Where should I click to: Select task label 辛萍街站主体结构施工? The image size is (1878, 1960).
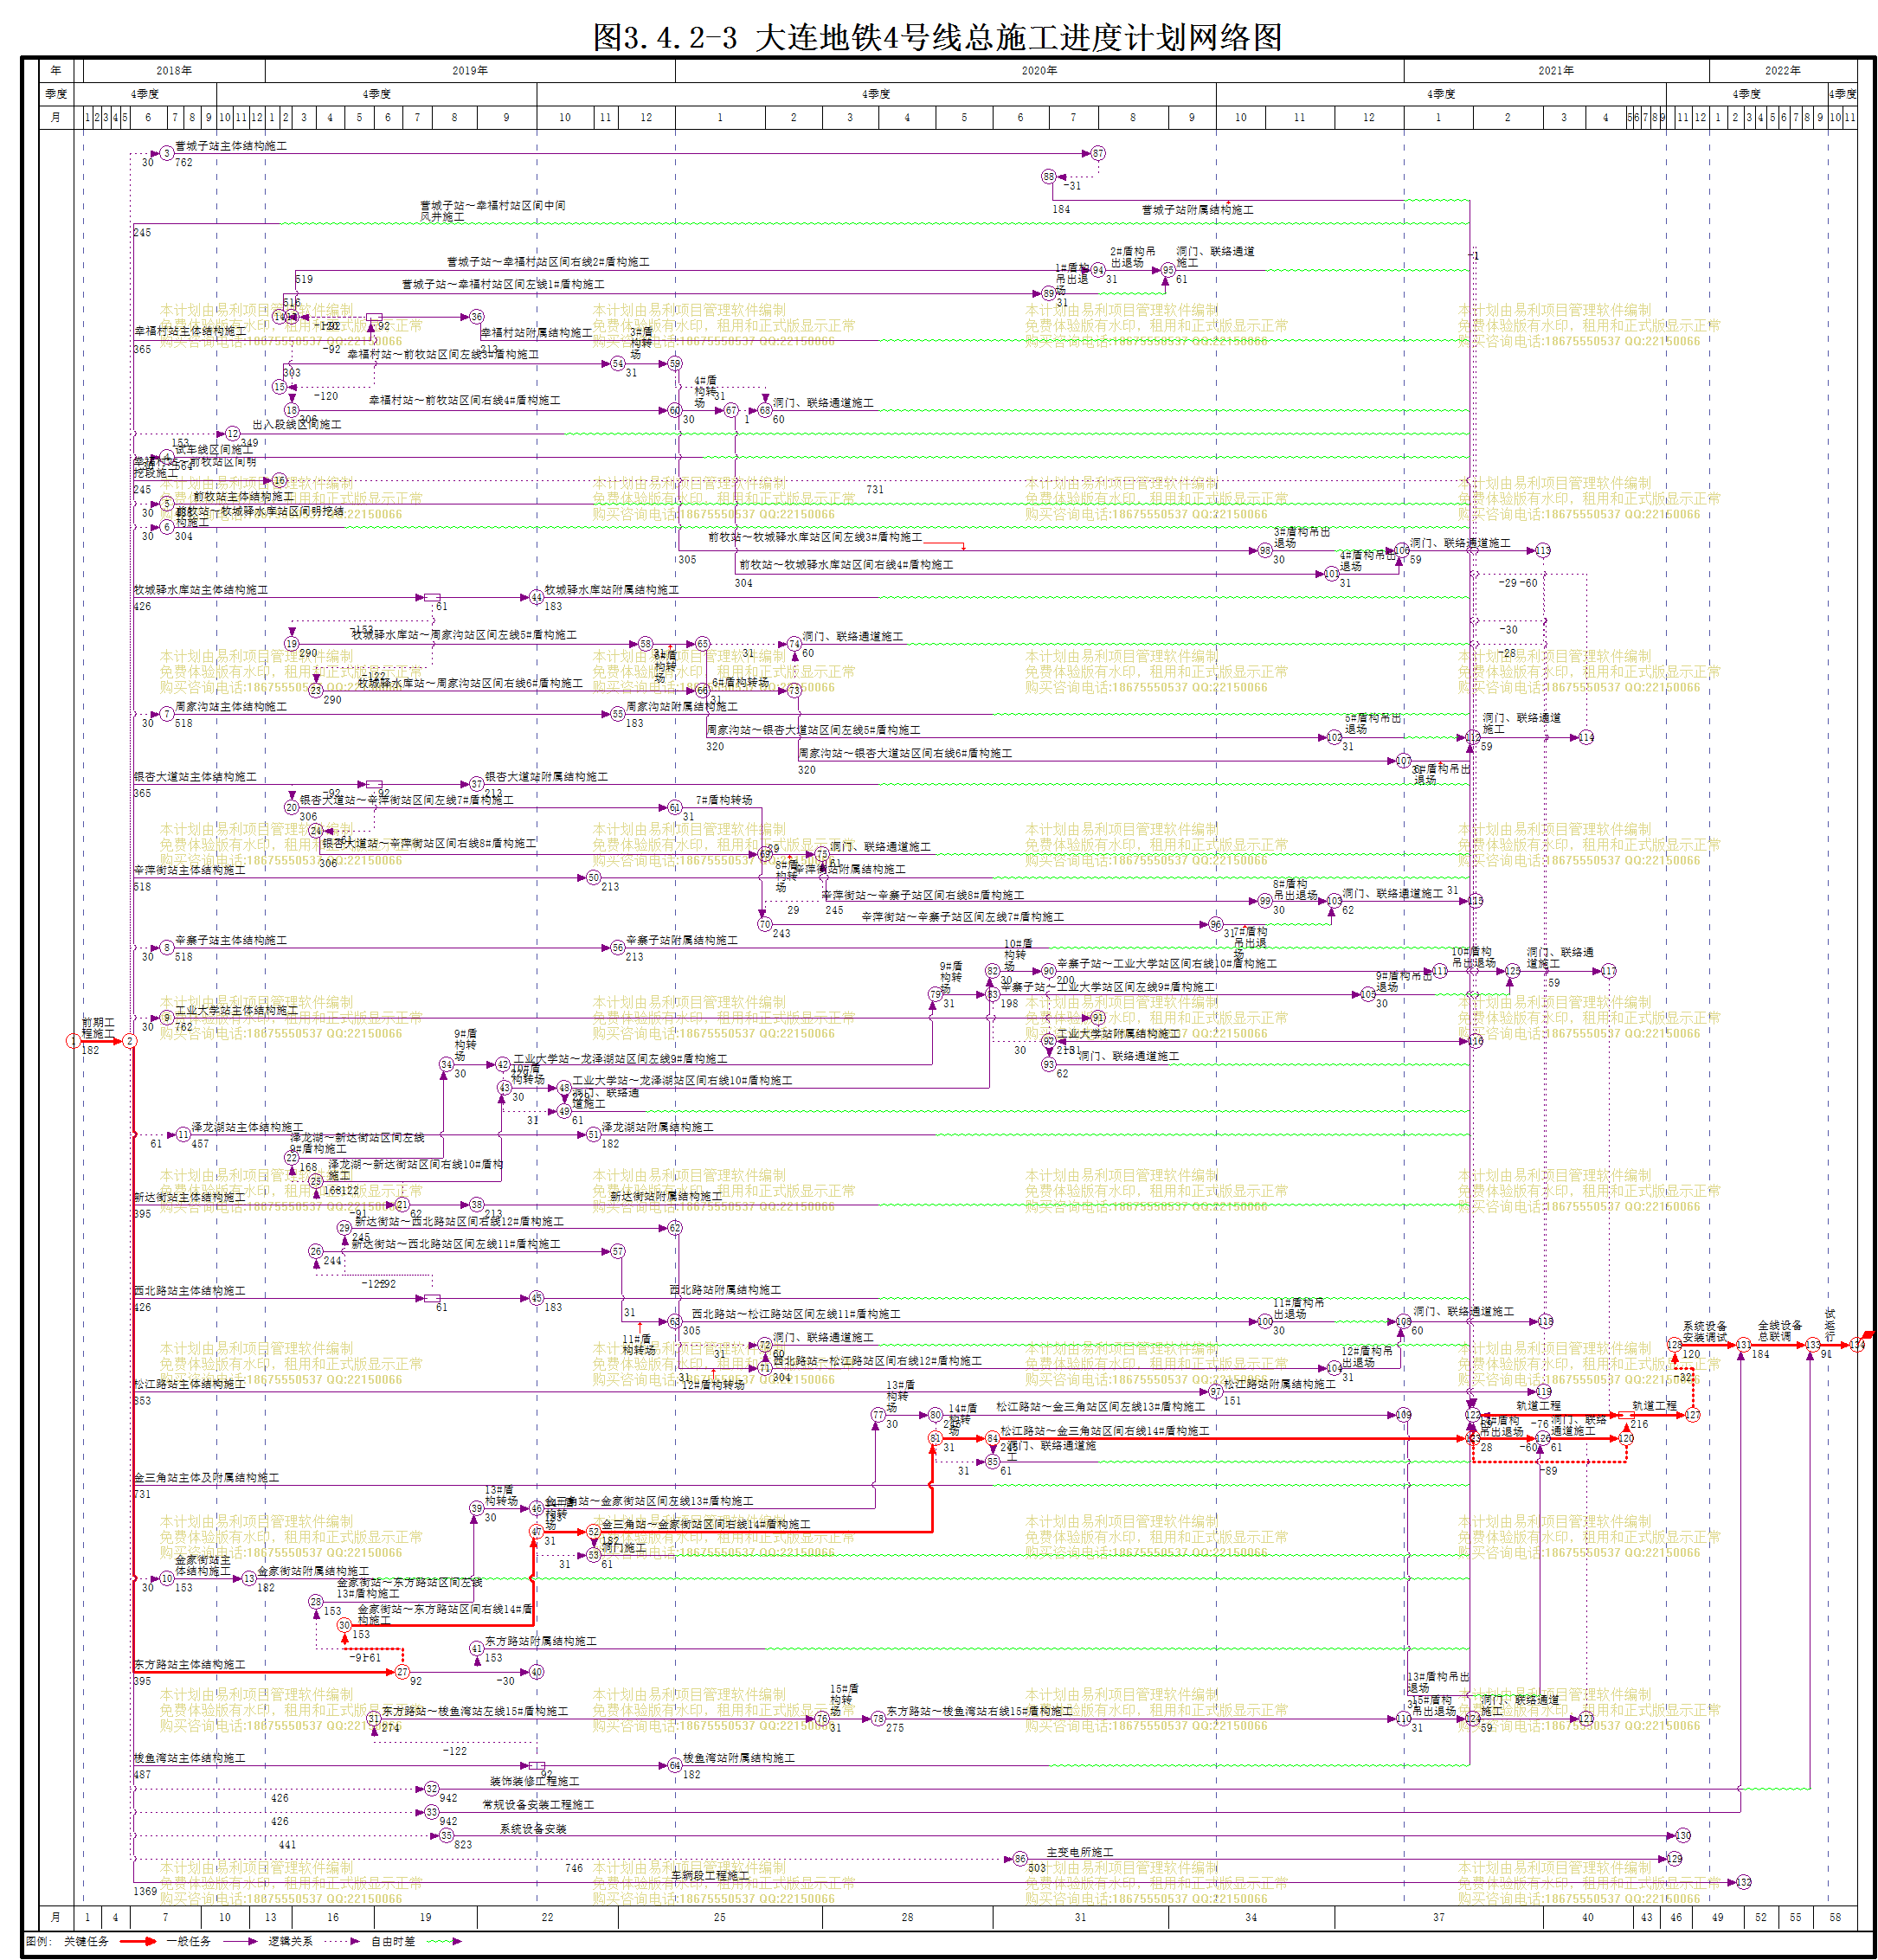[x=190, y=870]
